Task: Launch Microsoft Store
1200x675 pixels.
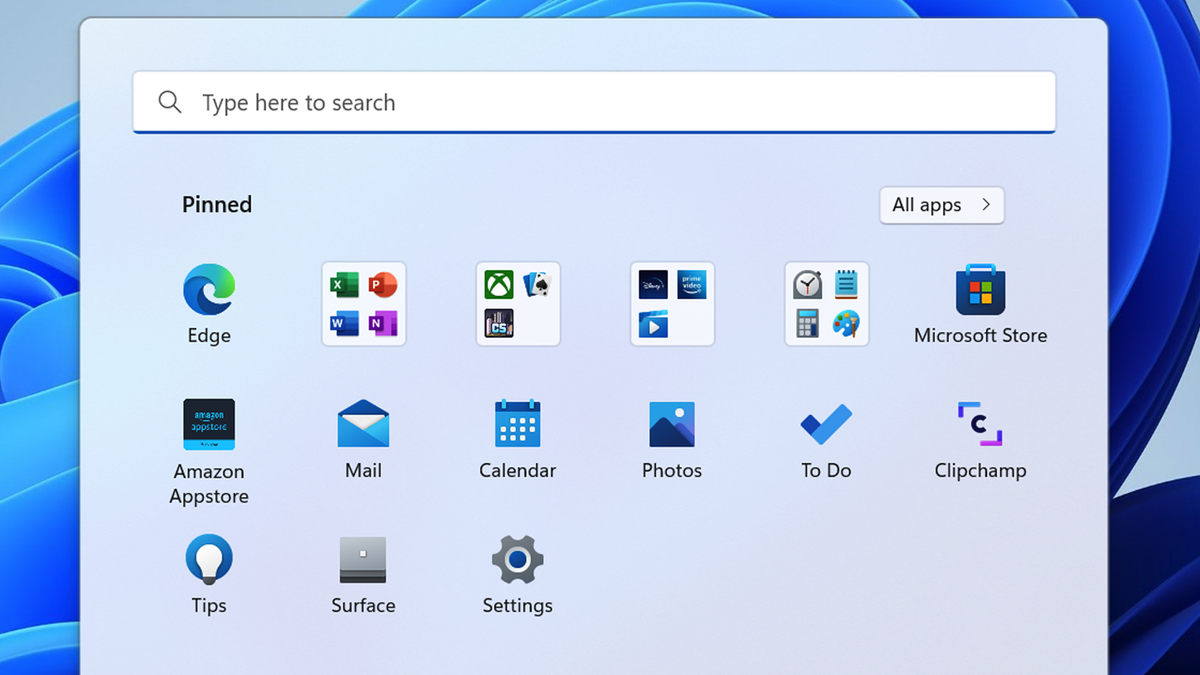Action: click(x=980, y=290)
